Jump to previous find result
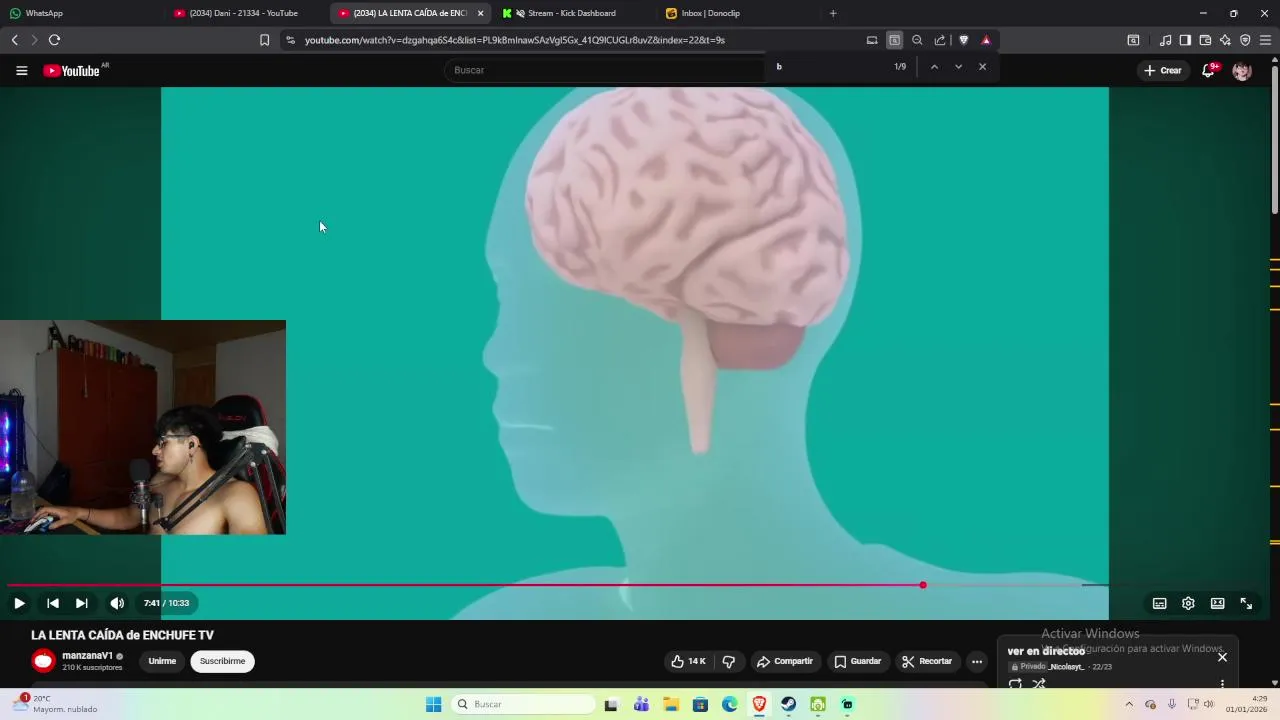Image resolution: width=1280 pixels, height=720 pixels. [x=934, y=67]
